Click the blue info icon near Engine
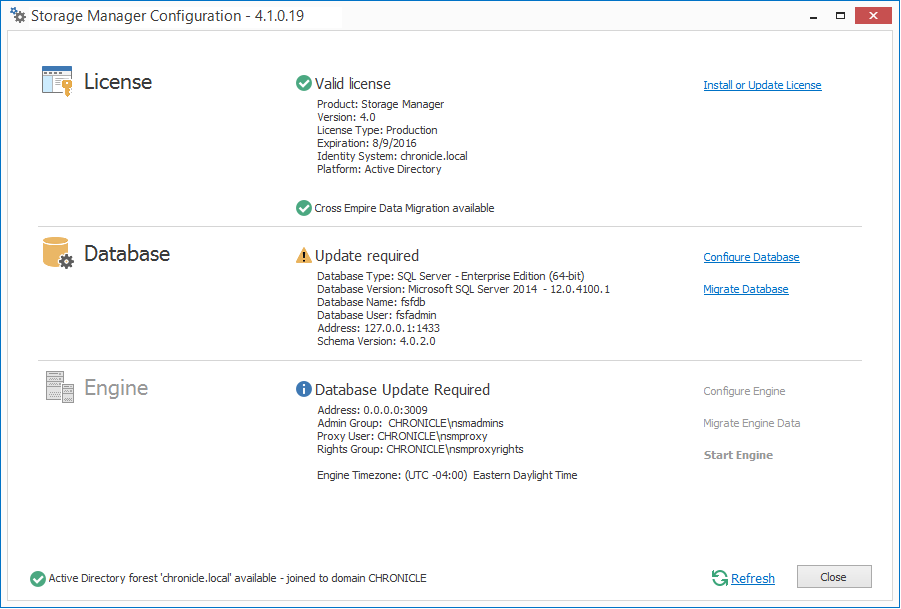 click(304, 390)
